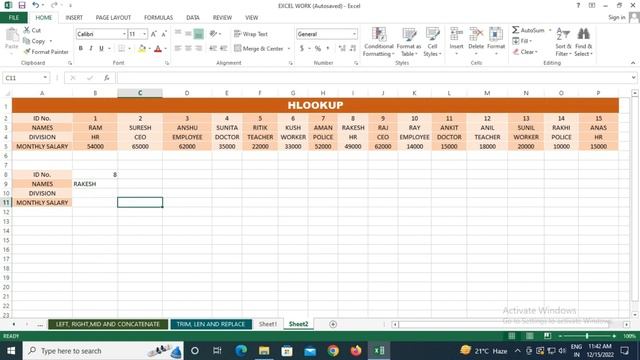Image resolution: width=640 pixels, height=360 pixels.
Task: Collapse the ribbon
Action: 633,63
